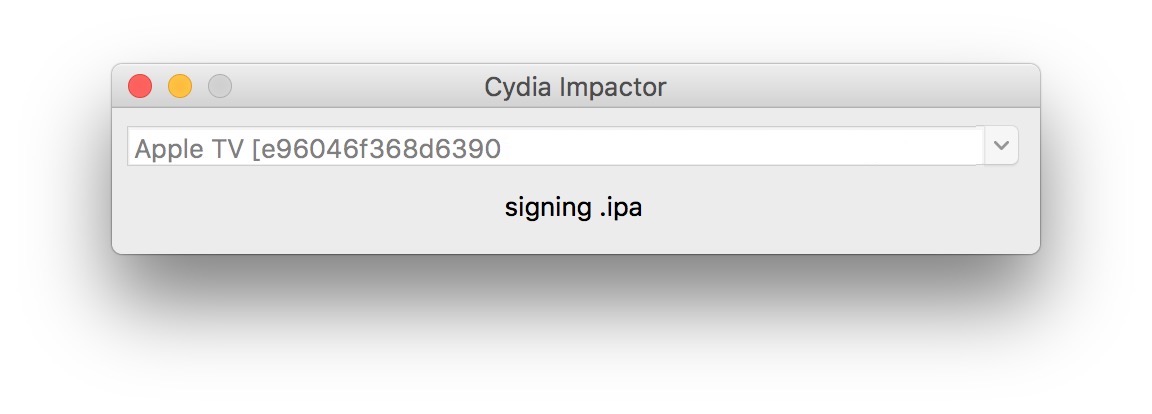
Task: Click blank area below the status text
Action: pyautogui.click(x=575, y=240)
